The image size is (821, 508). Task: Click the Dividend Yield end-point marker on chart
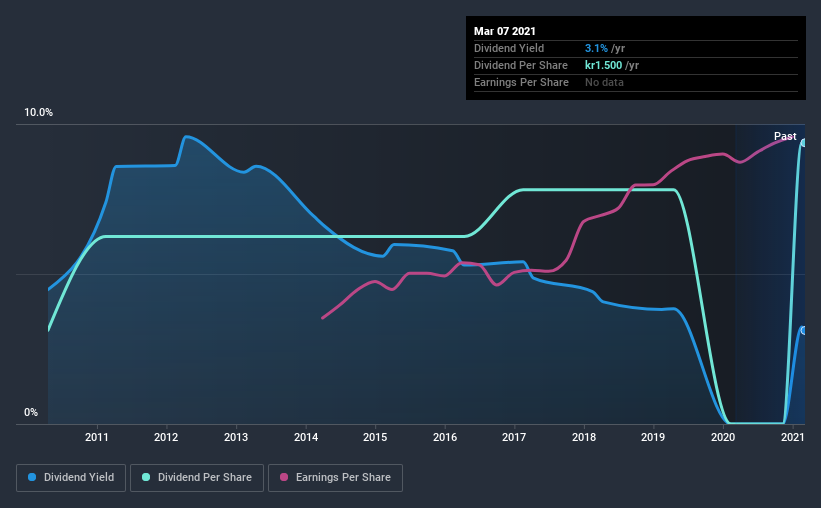(803, 330)
